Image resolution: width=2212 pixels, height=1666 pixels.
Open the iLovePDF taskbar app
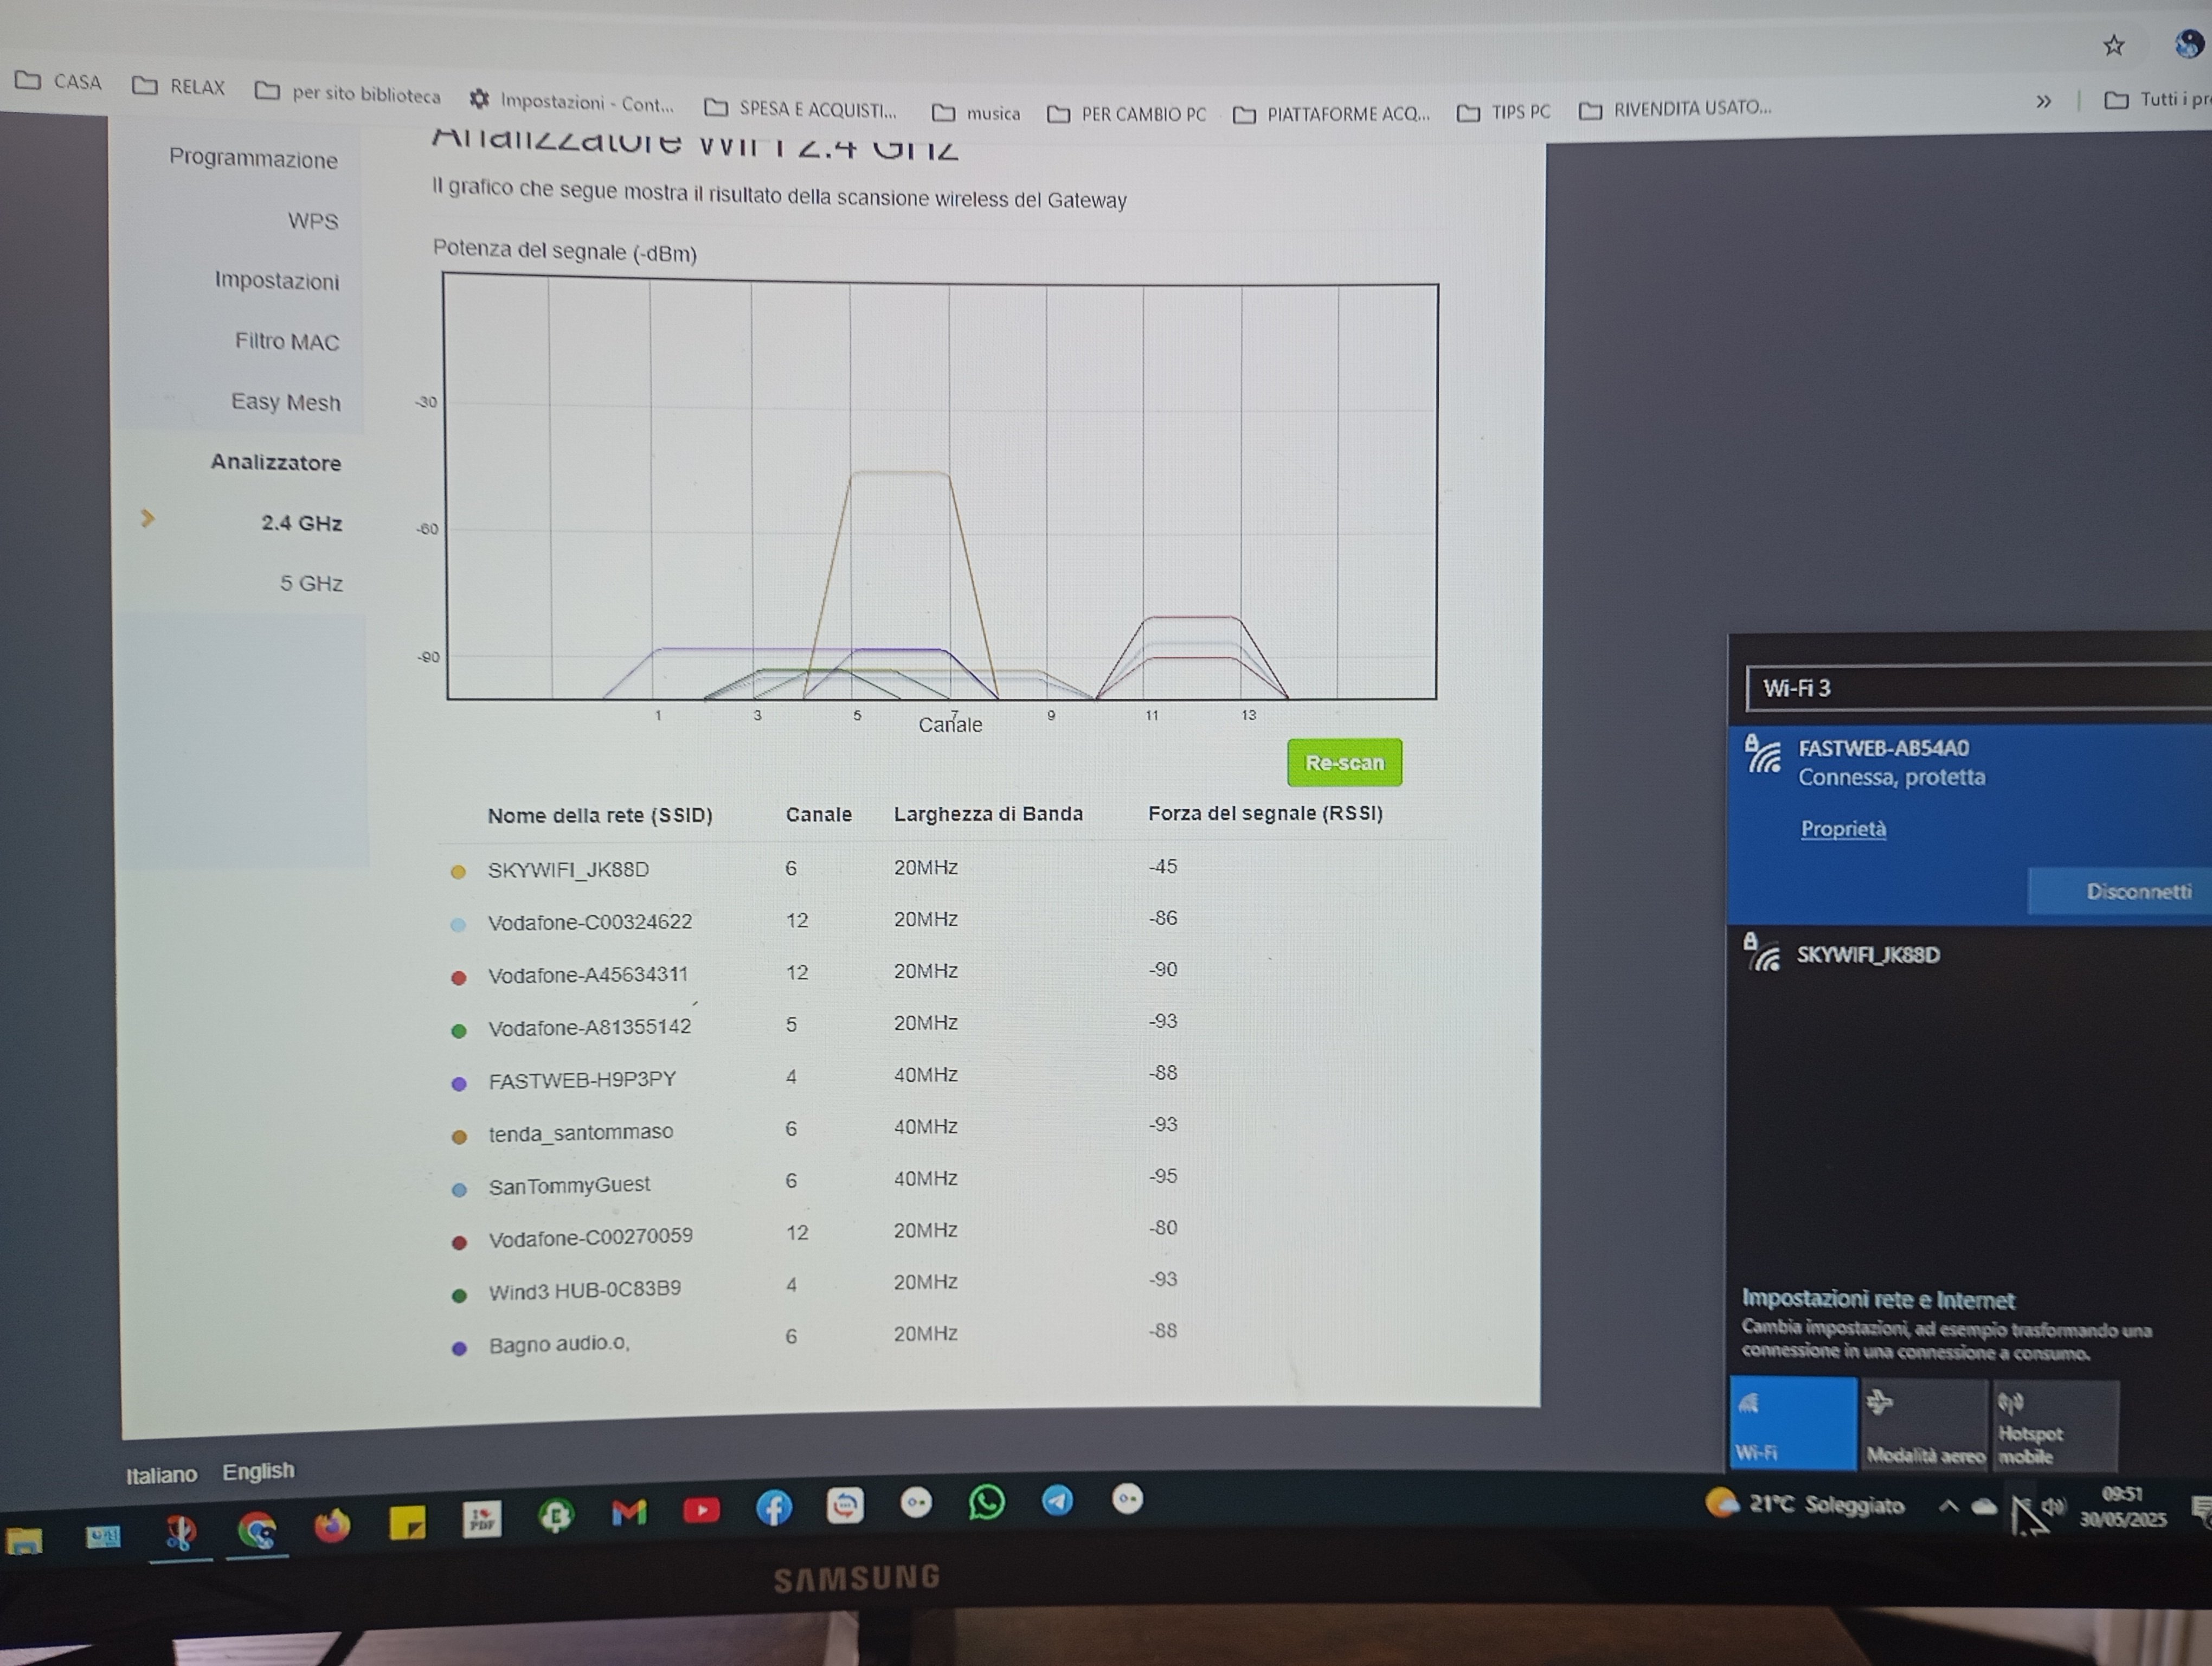482,1519
